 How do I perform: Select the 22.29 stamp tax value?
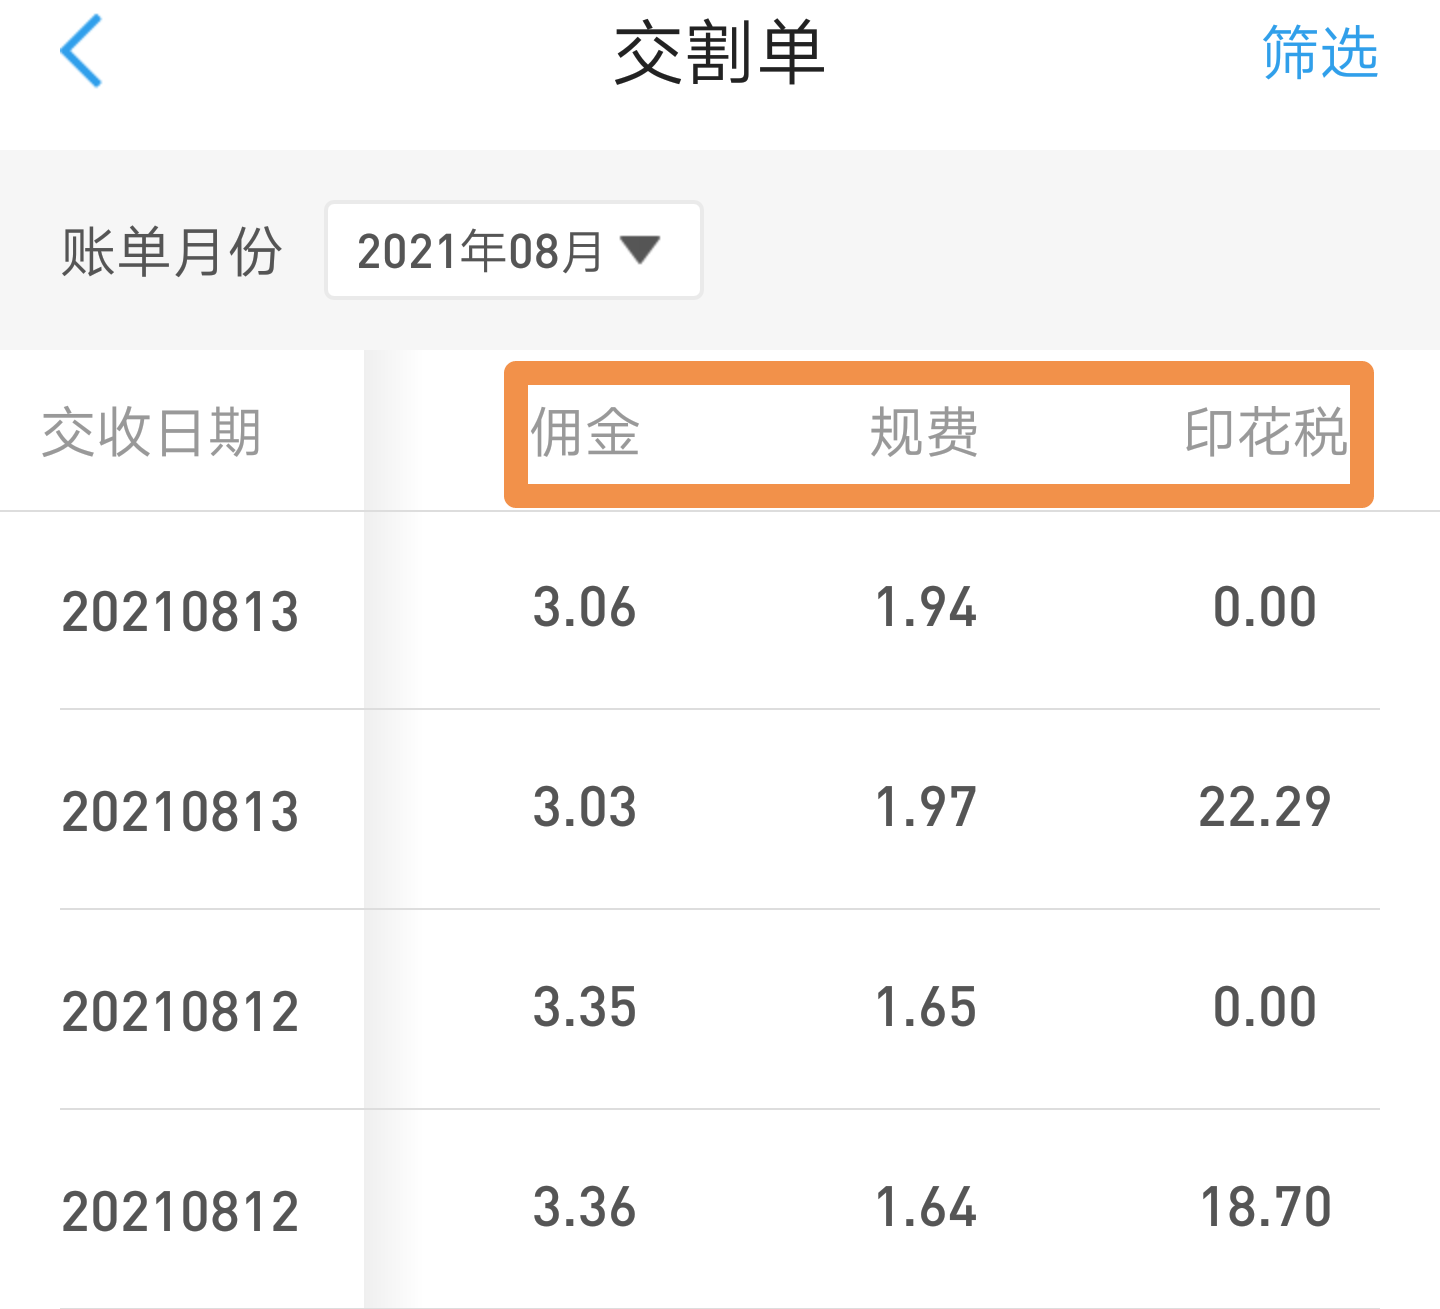pyautogui.click(x=1265, y=807)
